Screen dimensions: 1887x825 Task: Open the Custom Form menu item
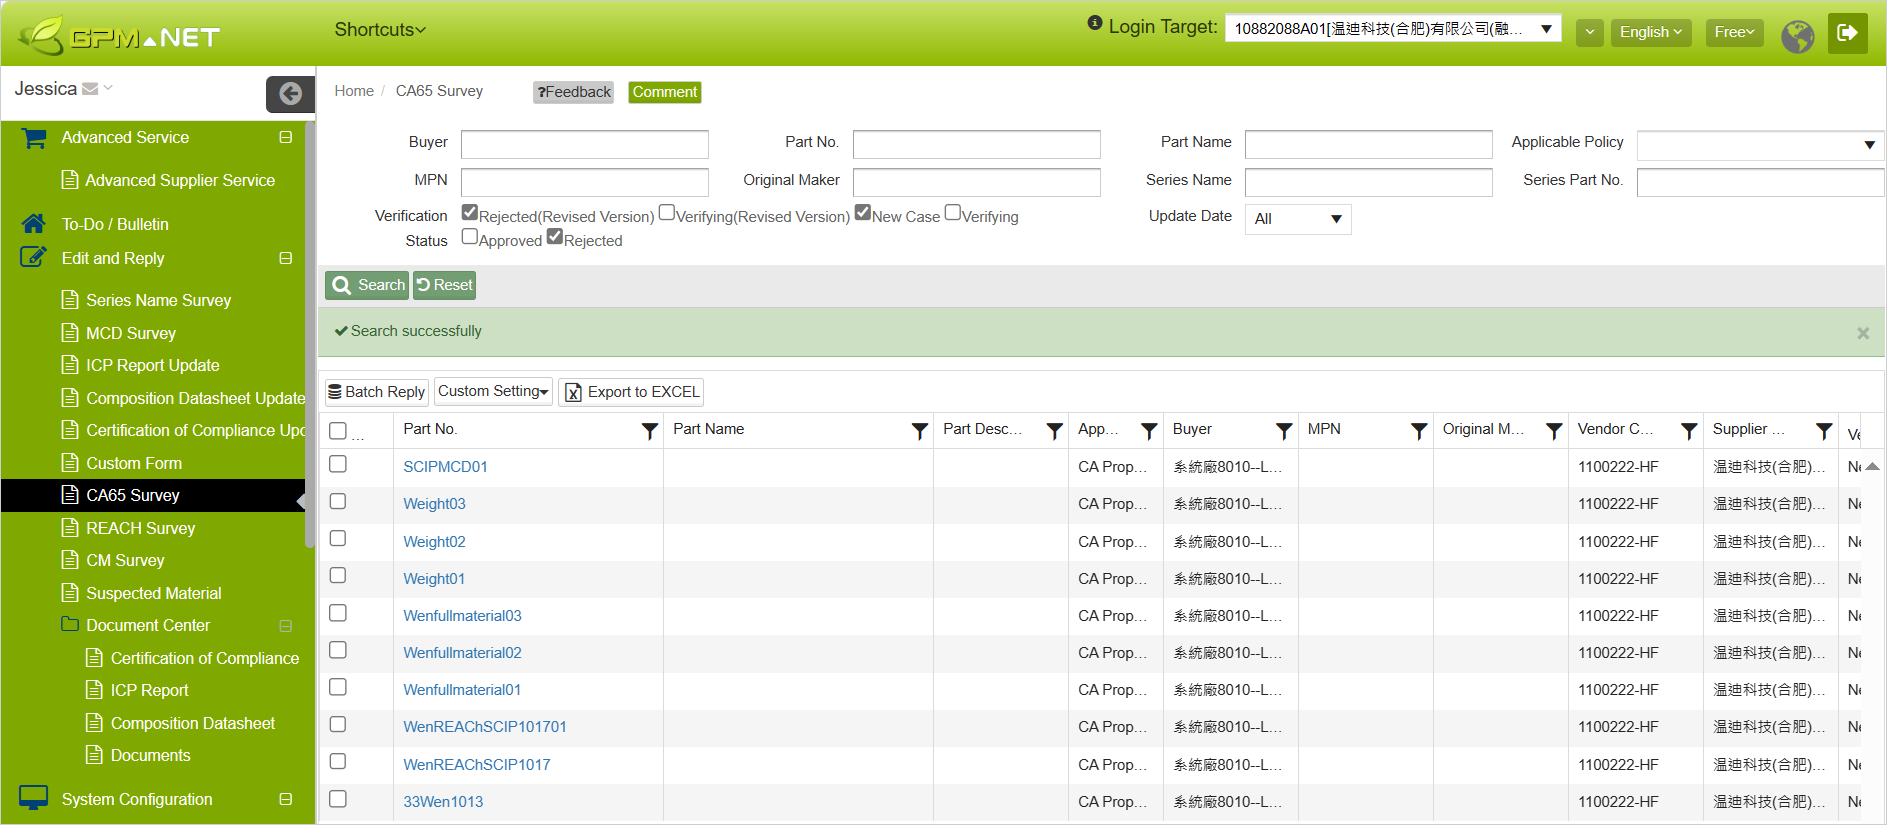pyautogui.click(x=134, y=463)
